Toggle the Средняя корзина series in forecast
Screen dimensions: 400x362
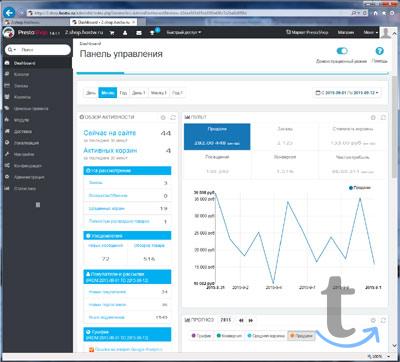click(266, 335)
